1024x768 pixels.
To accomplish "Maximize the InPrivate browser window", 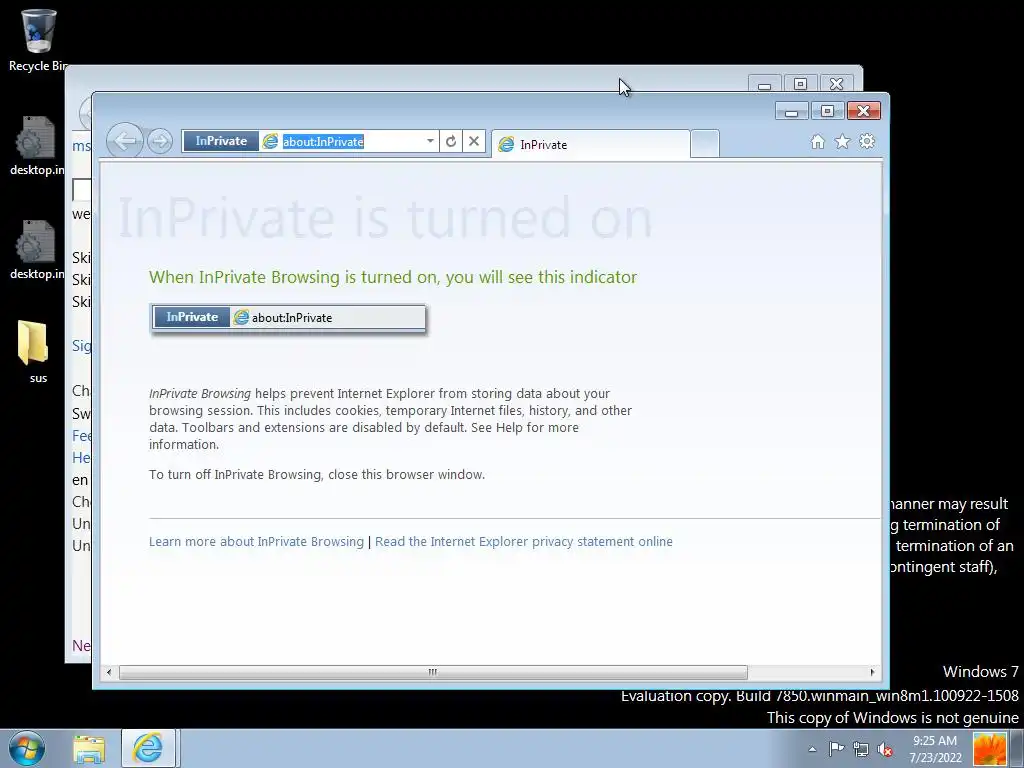I will point(827,111).
